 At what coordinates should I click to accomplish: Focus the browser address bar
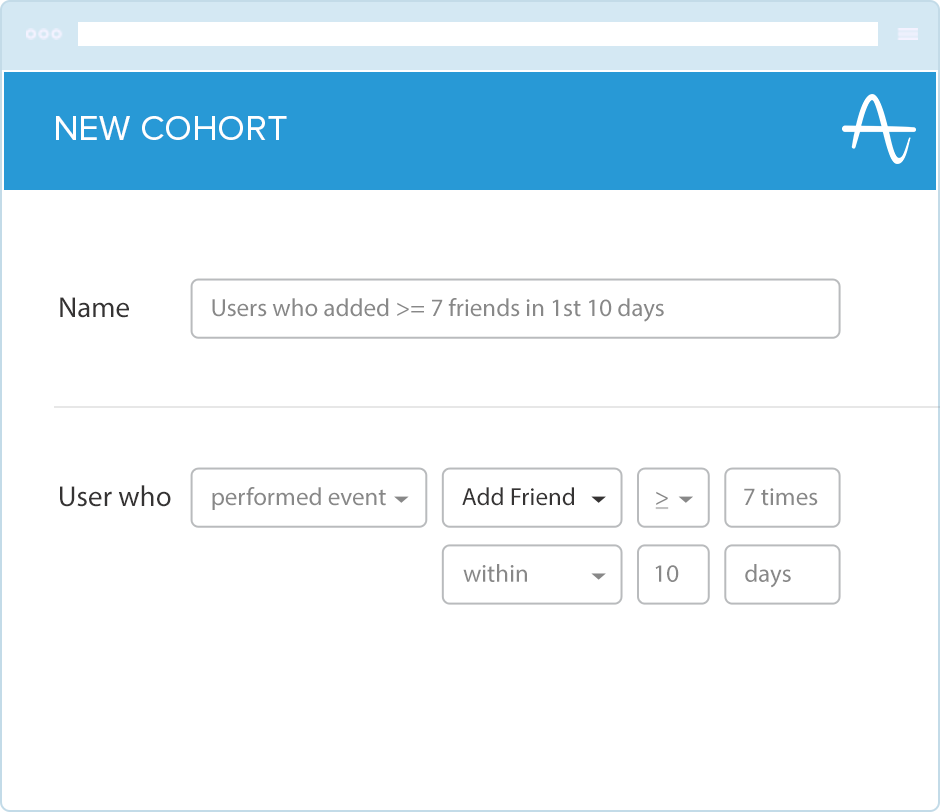(x=477, y=34)
